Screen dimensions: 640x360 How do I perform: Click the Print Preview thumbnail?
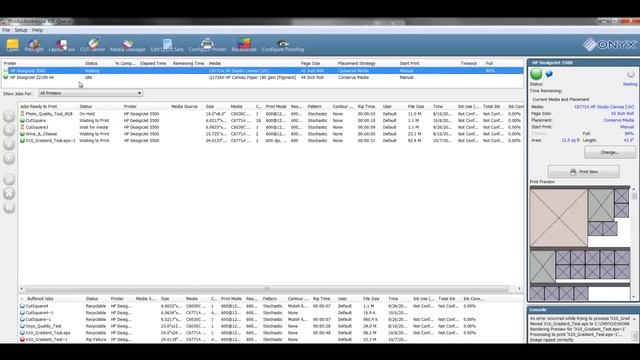click(x=580, y=243)
